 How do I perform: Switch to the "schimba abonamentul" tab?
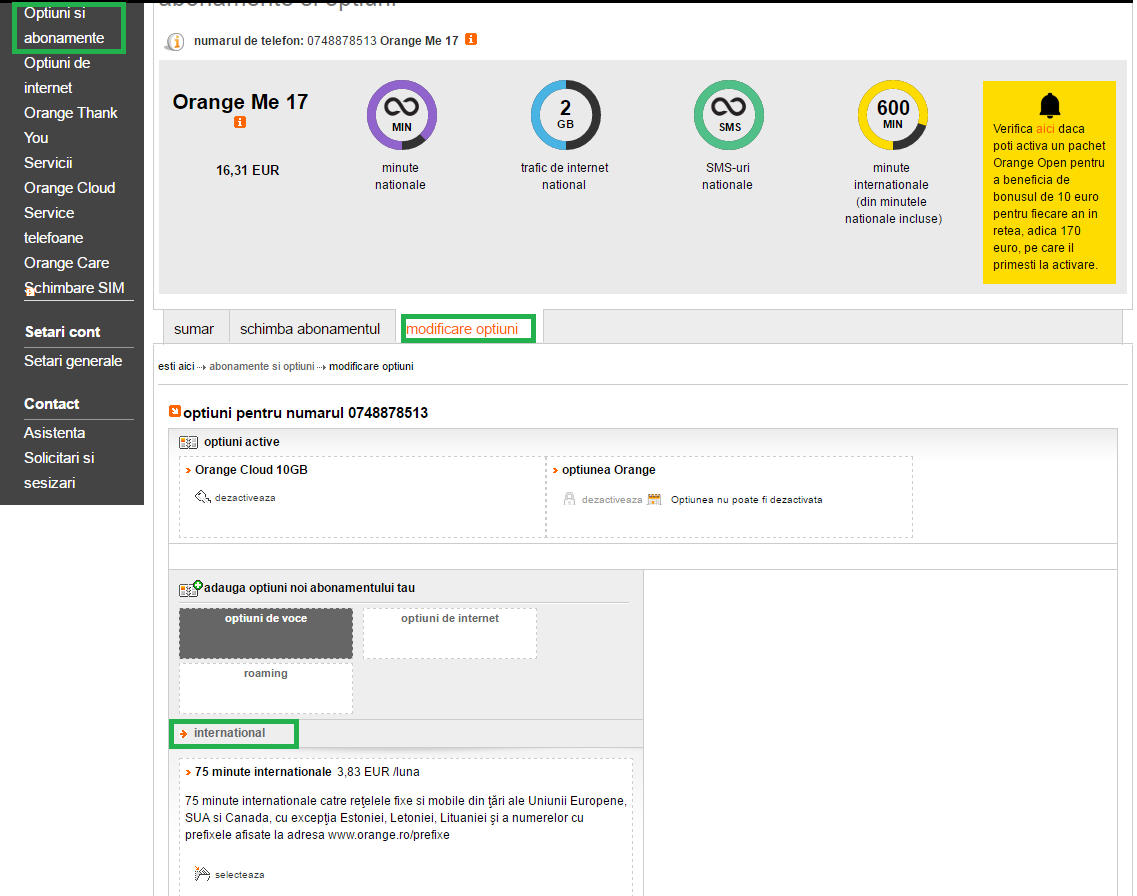(310, 329)
